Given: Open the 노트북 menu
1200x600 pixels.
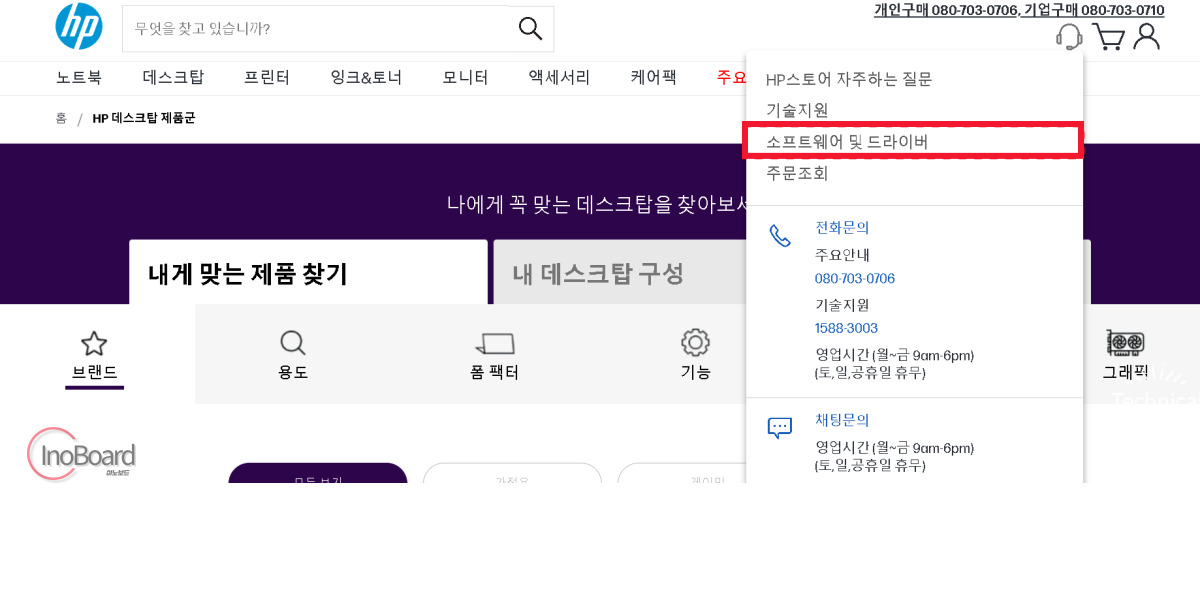Looking at the screenshot, I should (79, 77).
